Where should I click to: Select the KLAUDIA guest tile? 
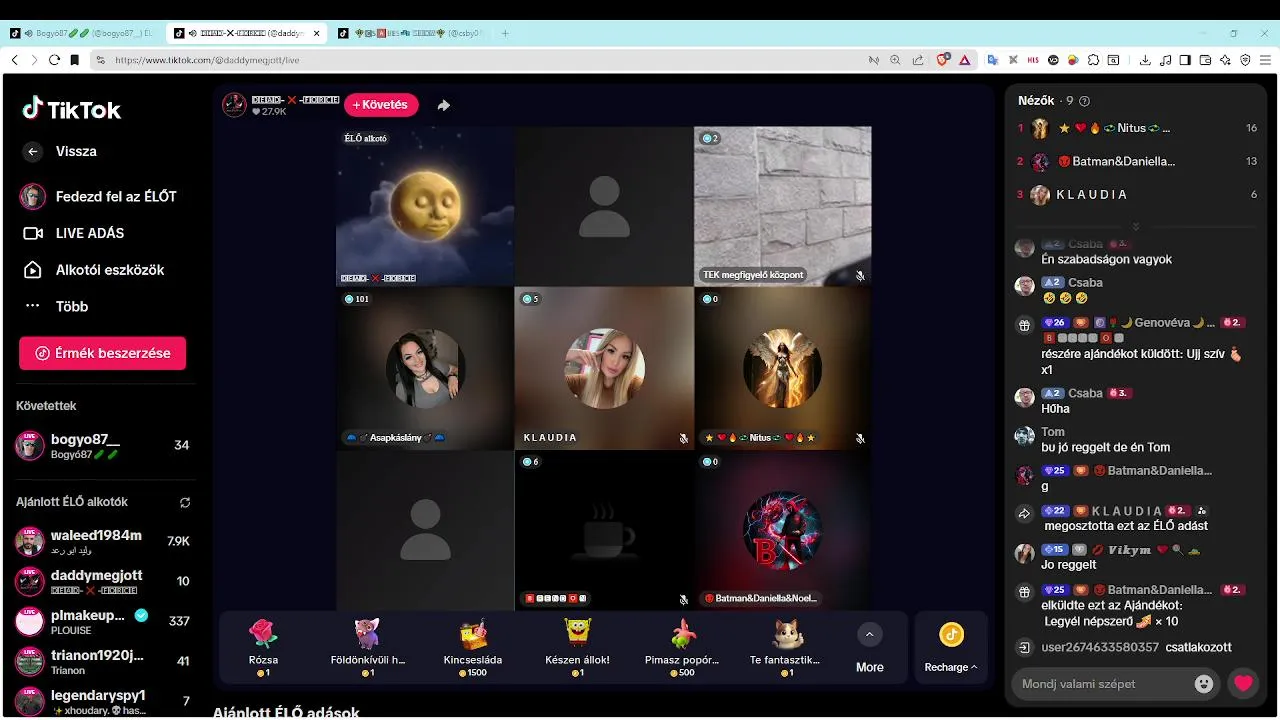pos(604,368)
